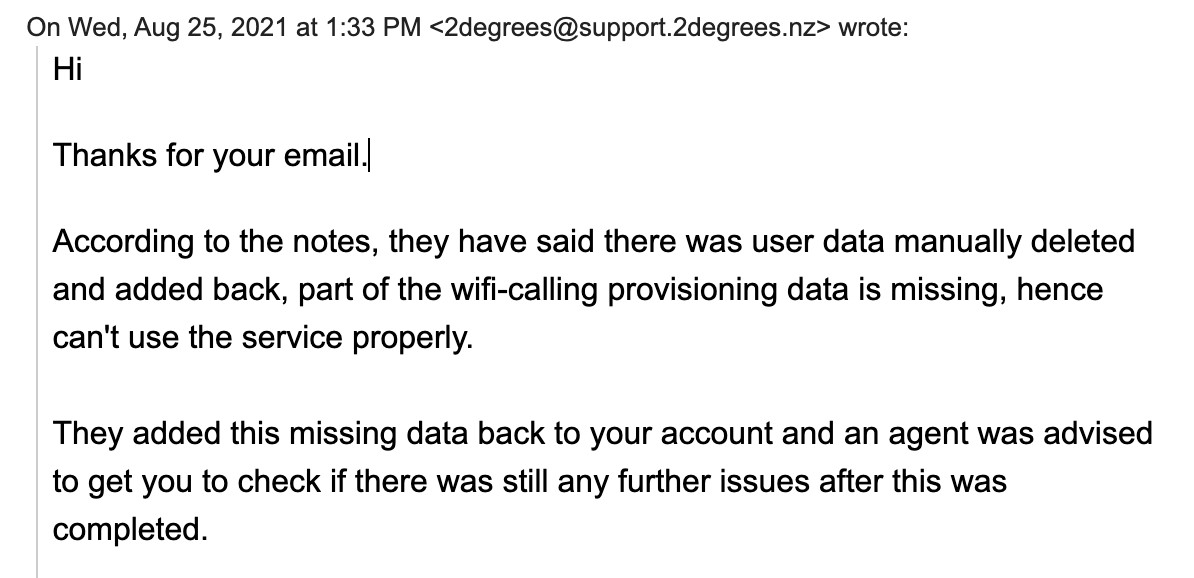The image size is (1194, 578).
Task: Place cursor on the 'Hi' greeting line
Action: 67,70
